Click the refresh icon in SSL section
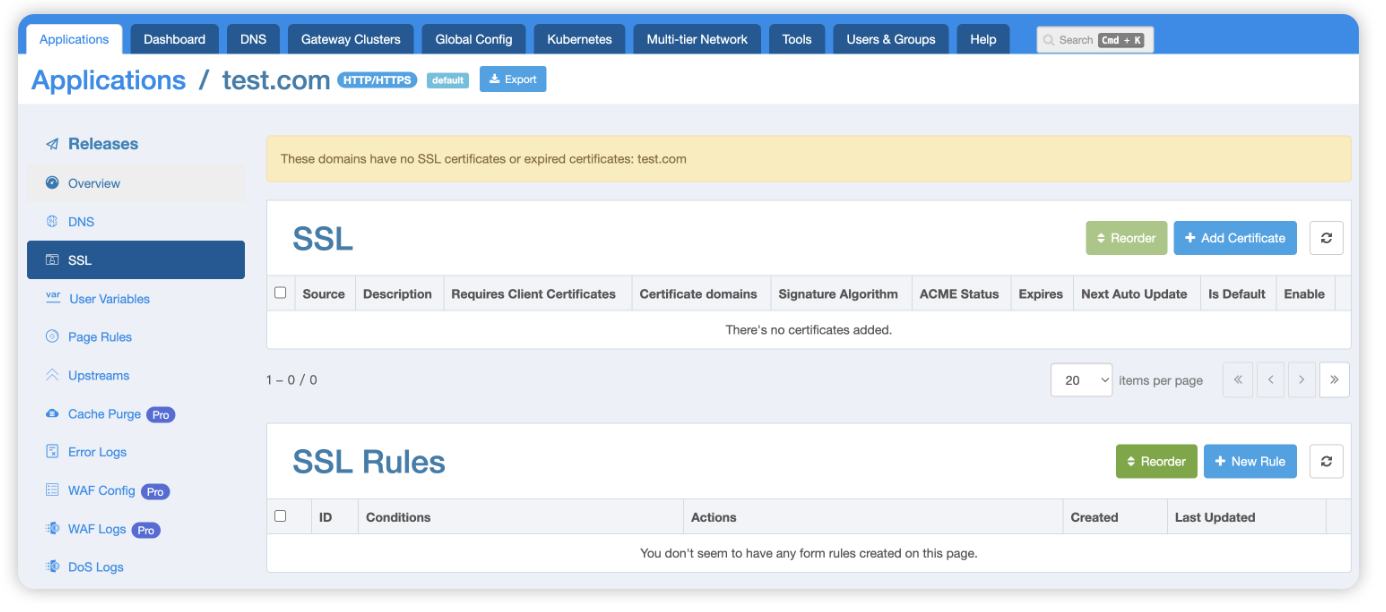This screenshot has height=612, width=1386. (1326, 238)
